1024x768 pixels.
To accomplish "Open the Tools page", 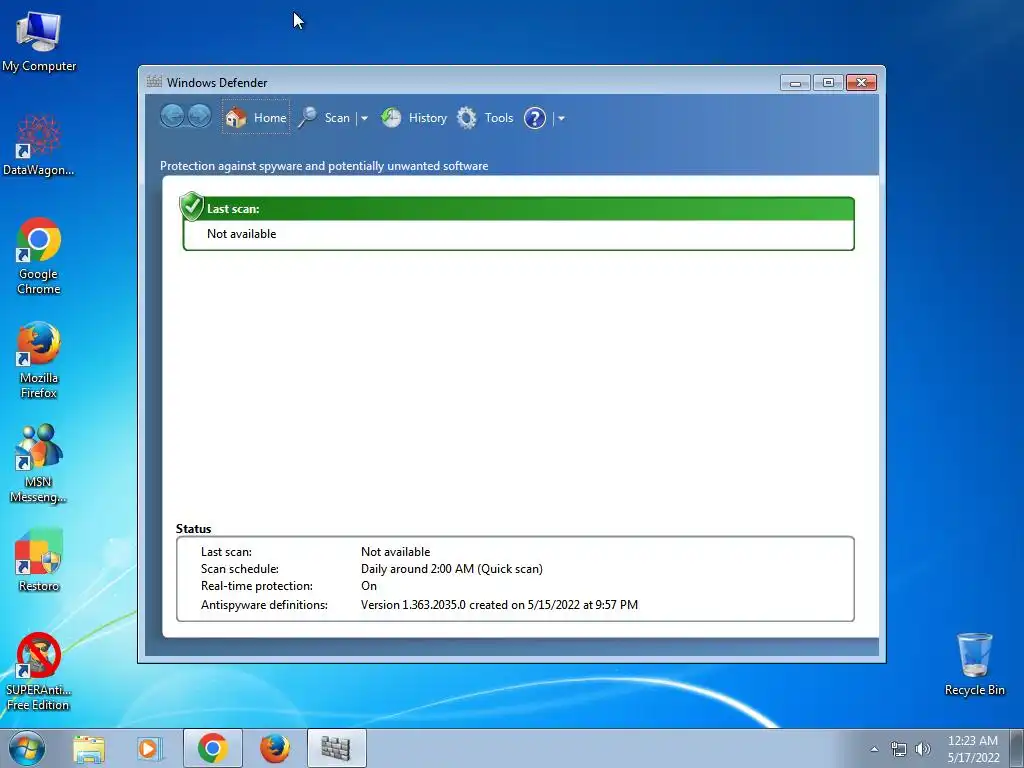I will pos(485,118).
